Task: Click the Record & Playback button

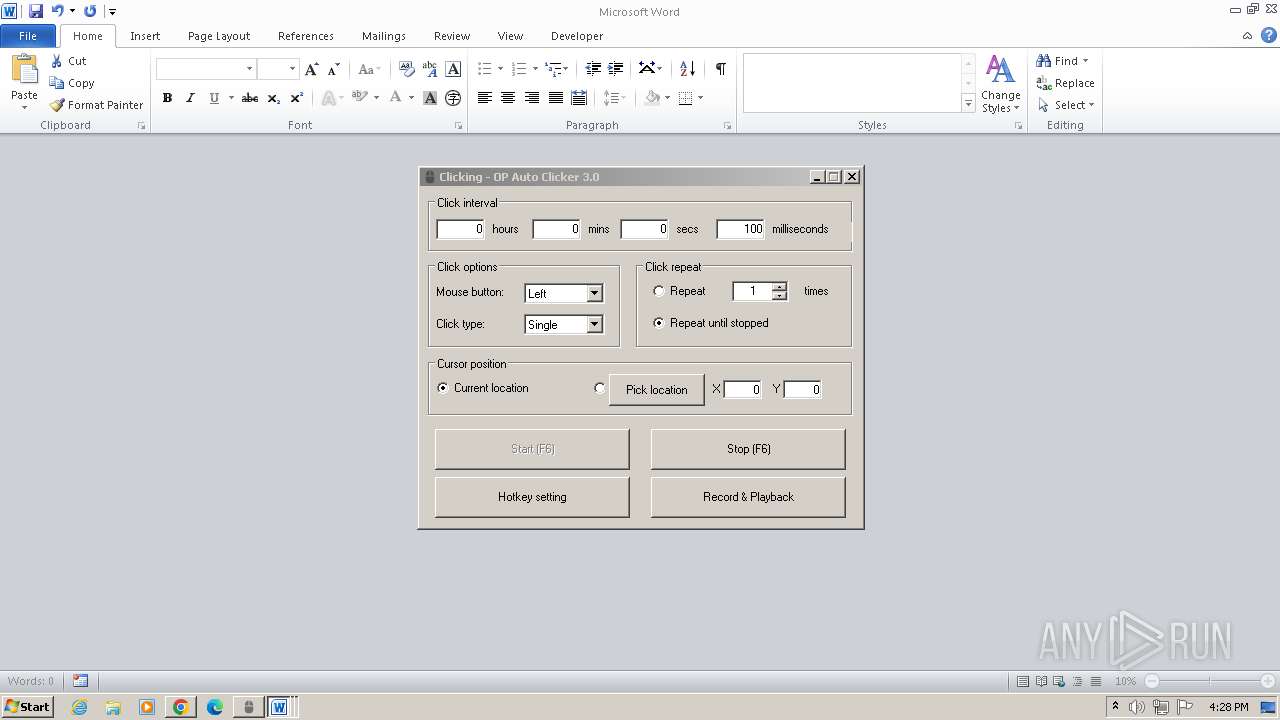Action: (748, 497)
